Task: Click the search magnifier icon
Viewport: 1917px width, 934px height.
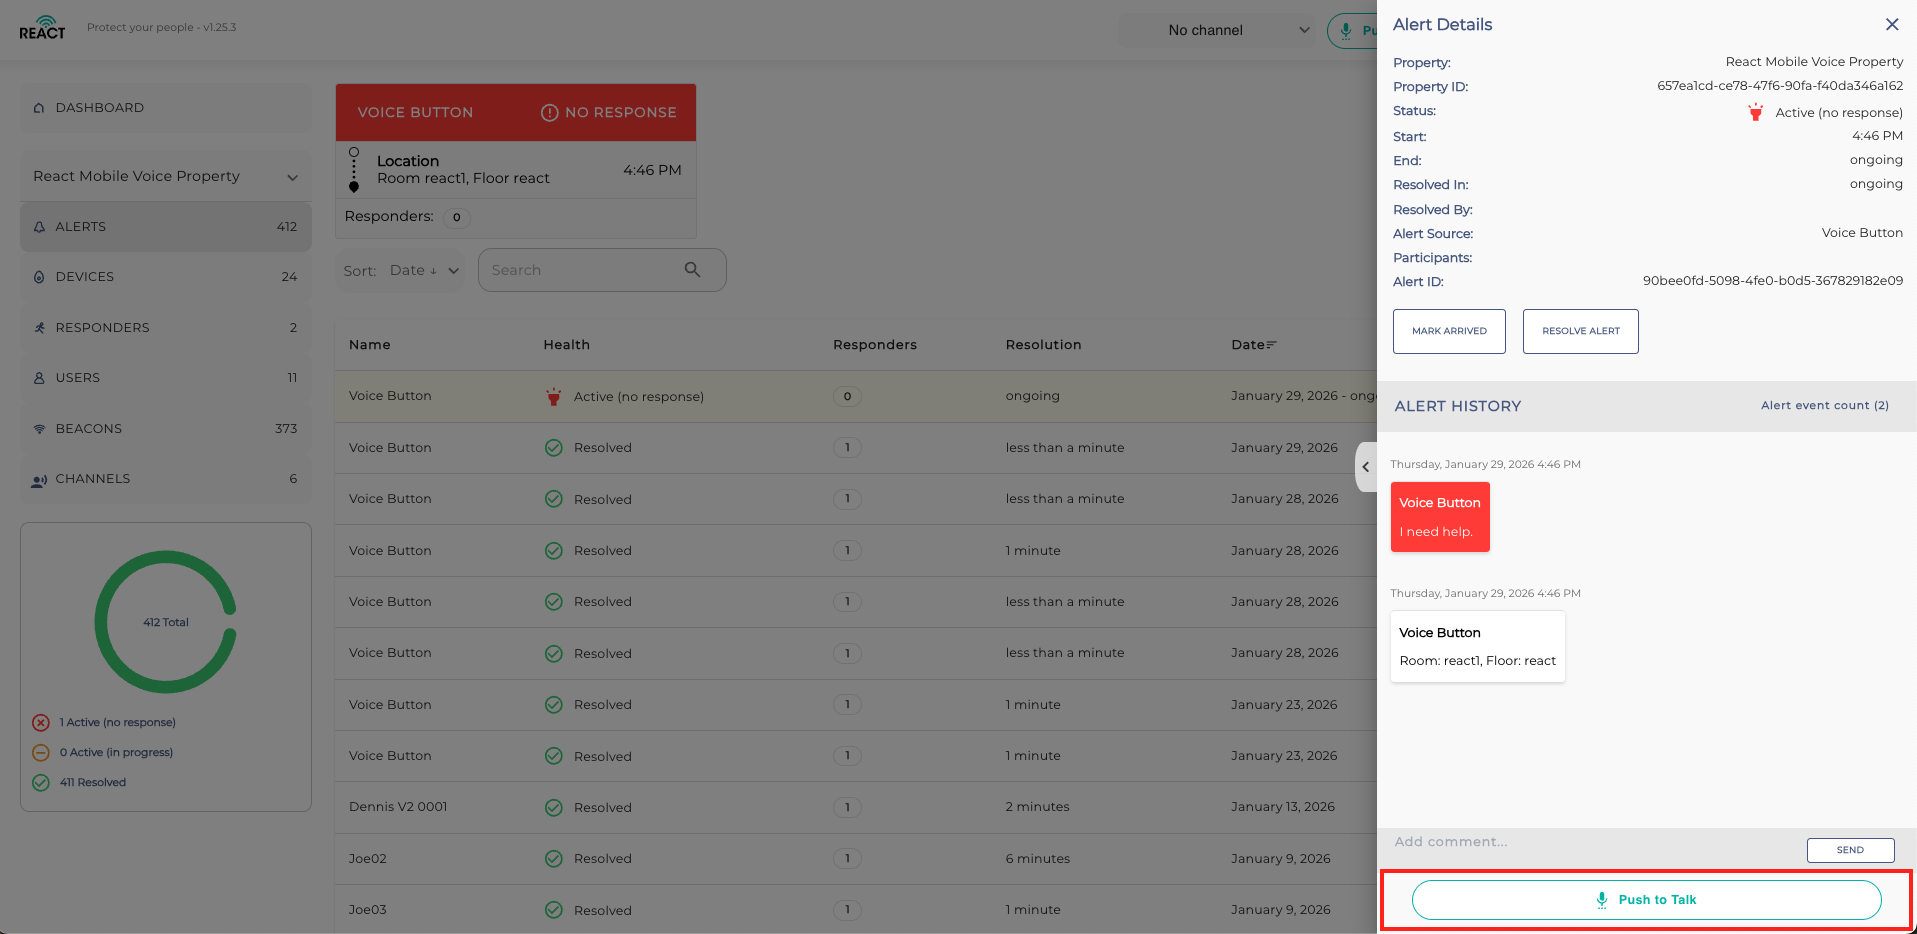Action: (x=692, y=270)
